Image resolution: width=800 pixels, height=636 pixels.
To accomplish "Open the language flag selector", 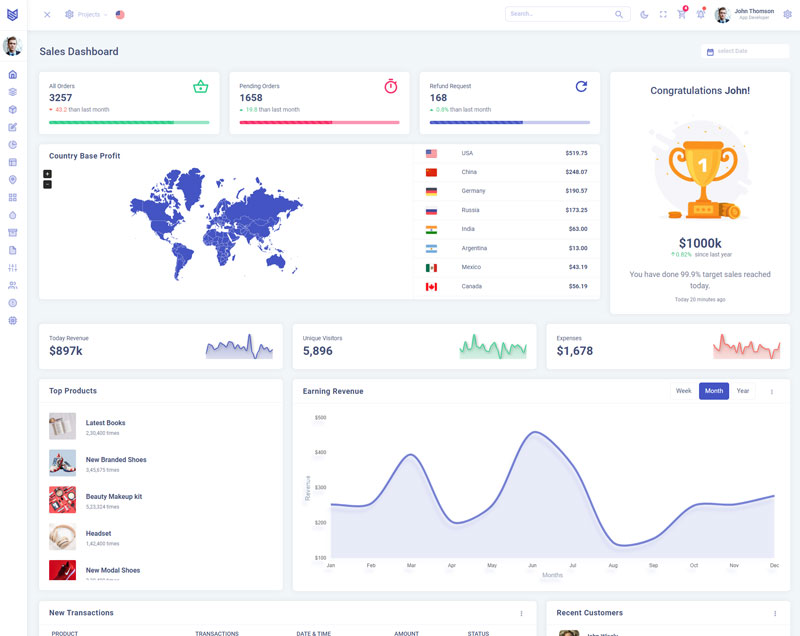I will 120,14.
